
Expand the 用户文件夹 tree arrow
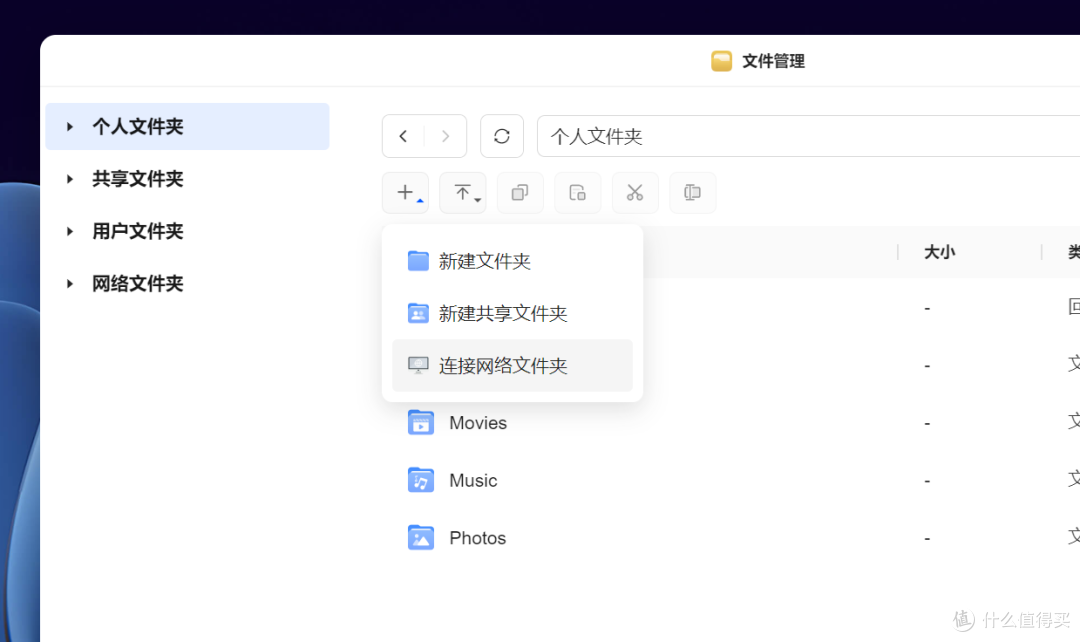pyautogui.click(x=70, y=231)
